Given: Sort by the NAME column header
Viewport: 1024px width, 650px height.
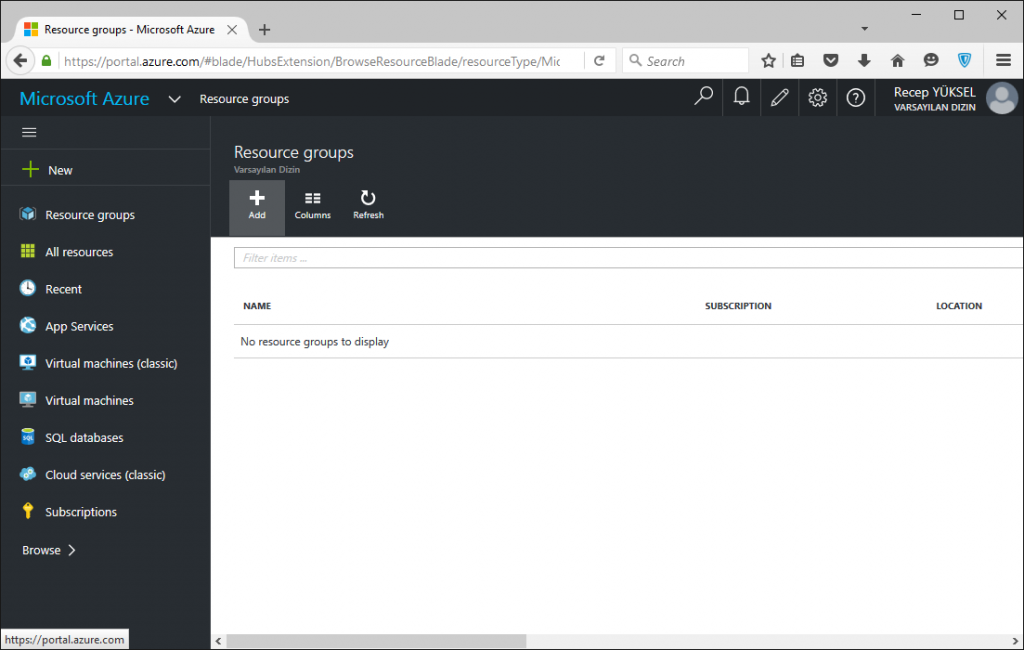Looking at the screenshot, I should click(x=257, y=306).
